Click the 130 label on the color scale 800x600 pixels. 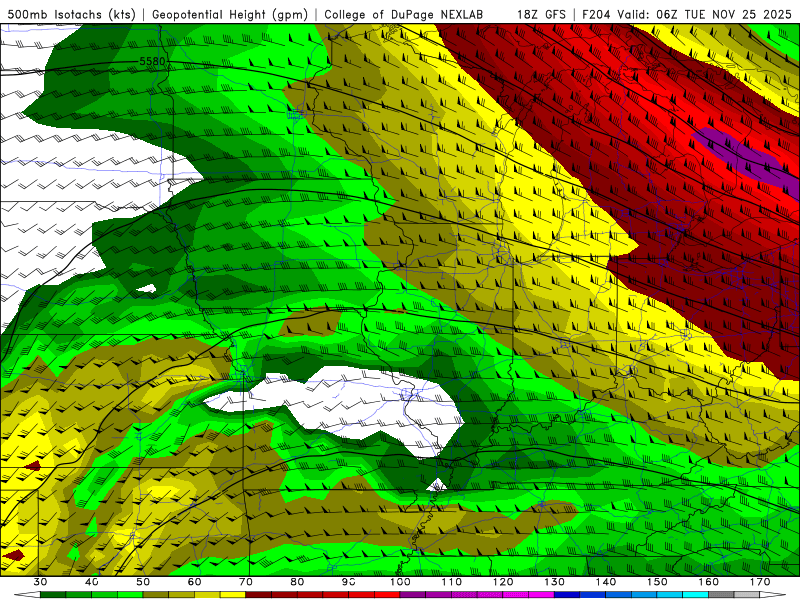[554, 582]
